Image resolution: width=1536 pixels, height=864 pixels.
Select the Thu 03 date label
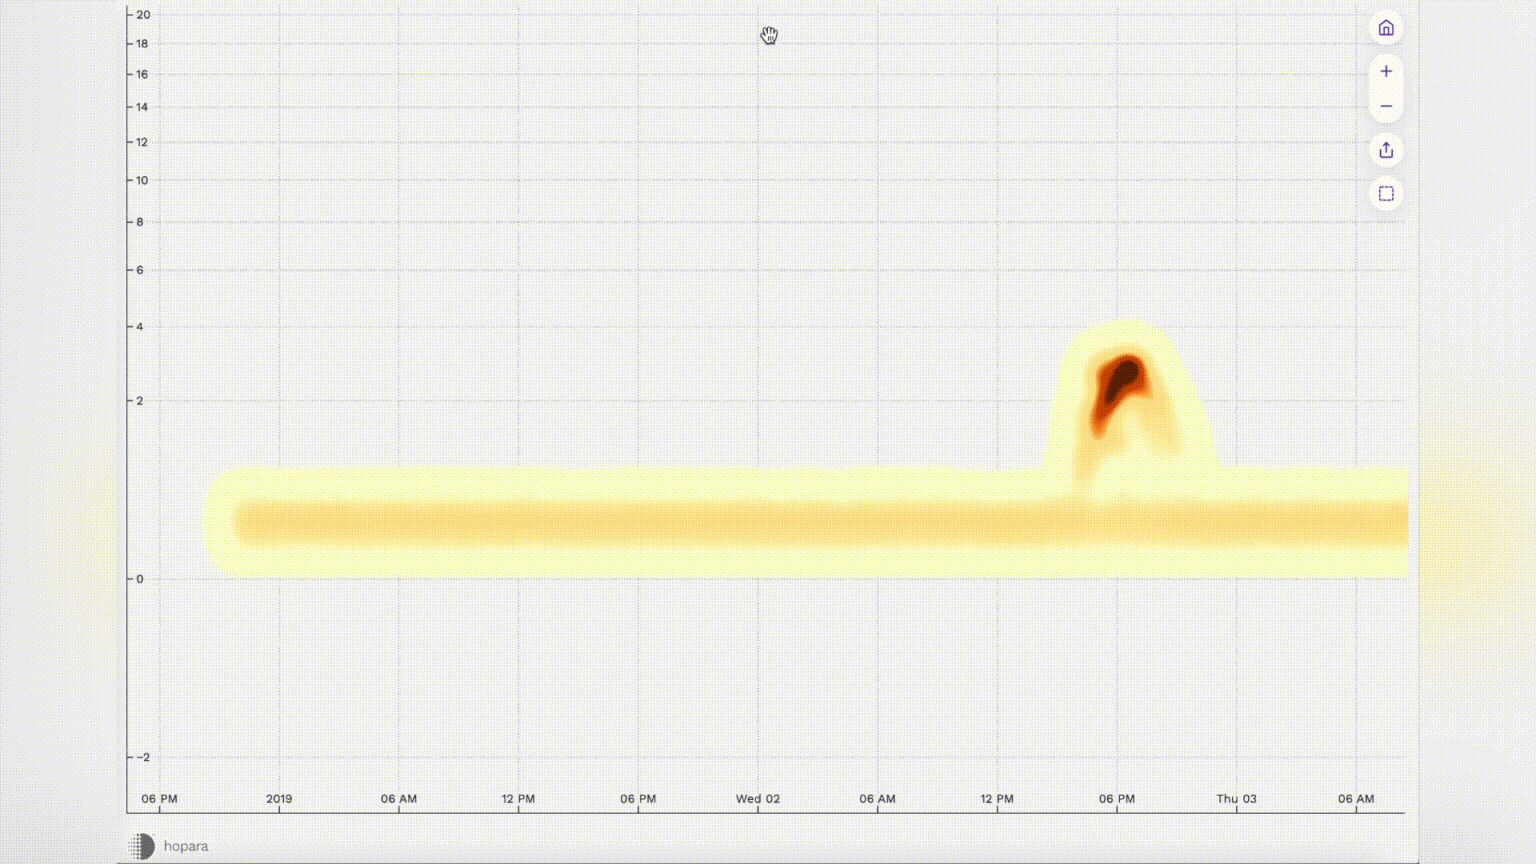point(1236,799)
